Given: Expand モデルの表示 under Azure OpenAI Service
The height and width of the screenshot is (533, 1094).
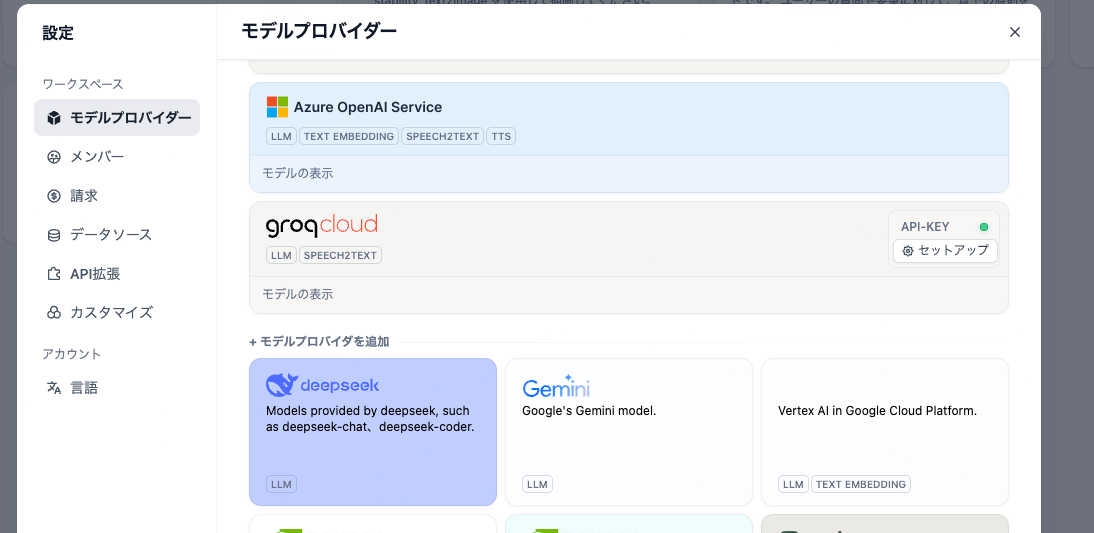Looking at the screenshot, I should click(x=298, y=173).
